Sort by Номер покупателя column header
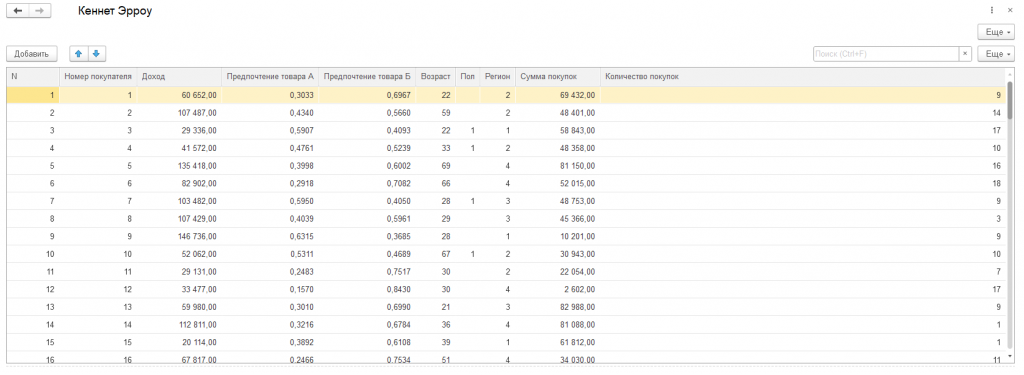The image size is (1024, 375). coord(99,76)
